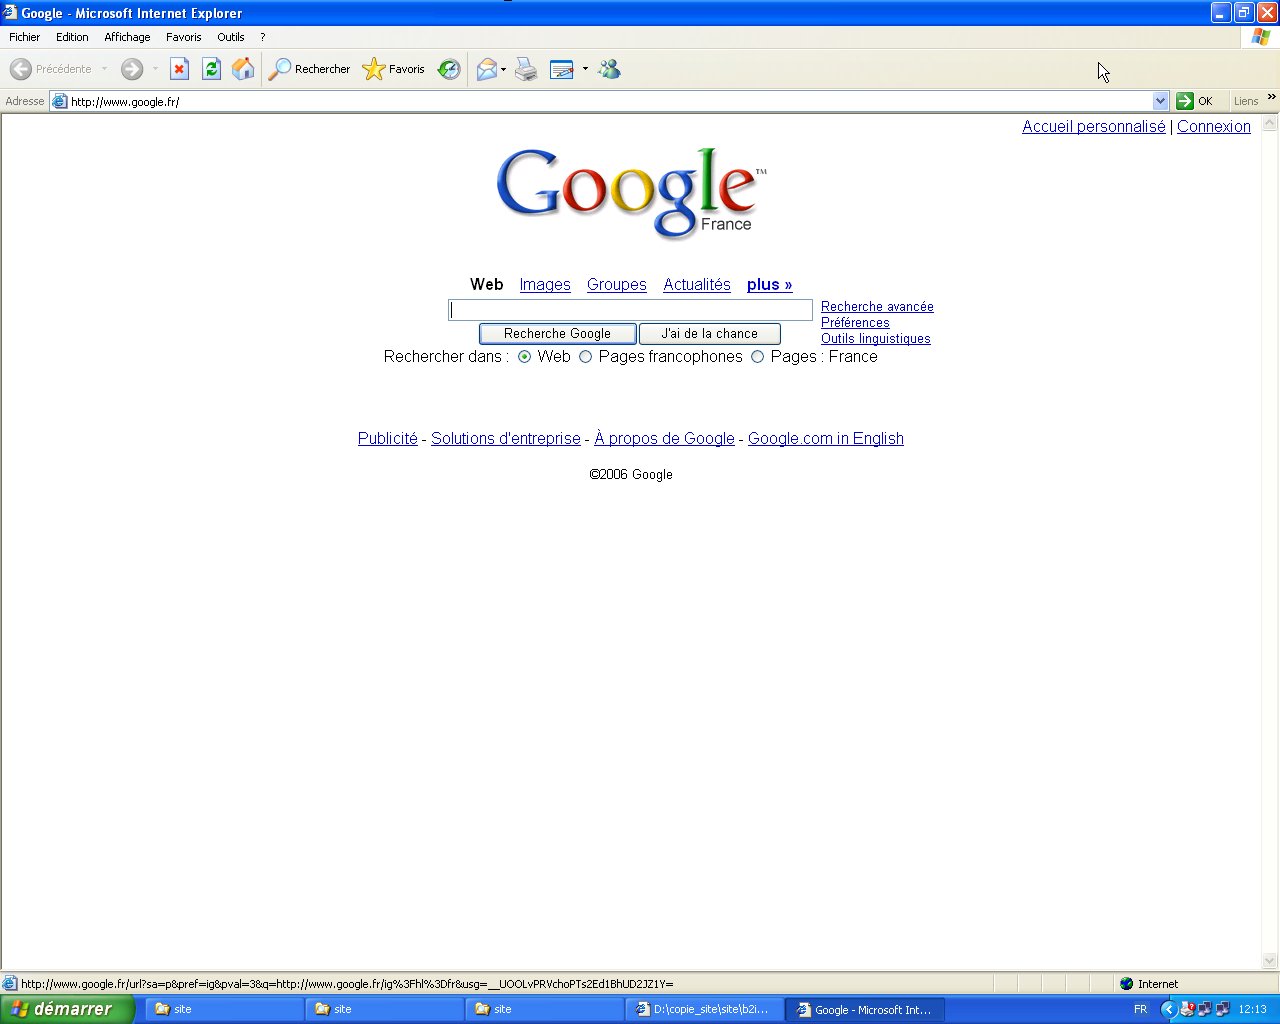The height and width of the screenshot is (1024, 1280).
Task: Open À propos de Google link
Action: click(664, 439)
